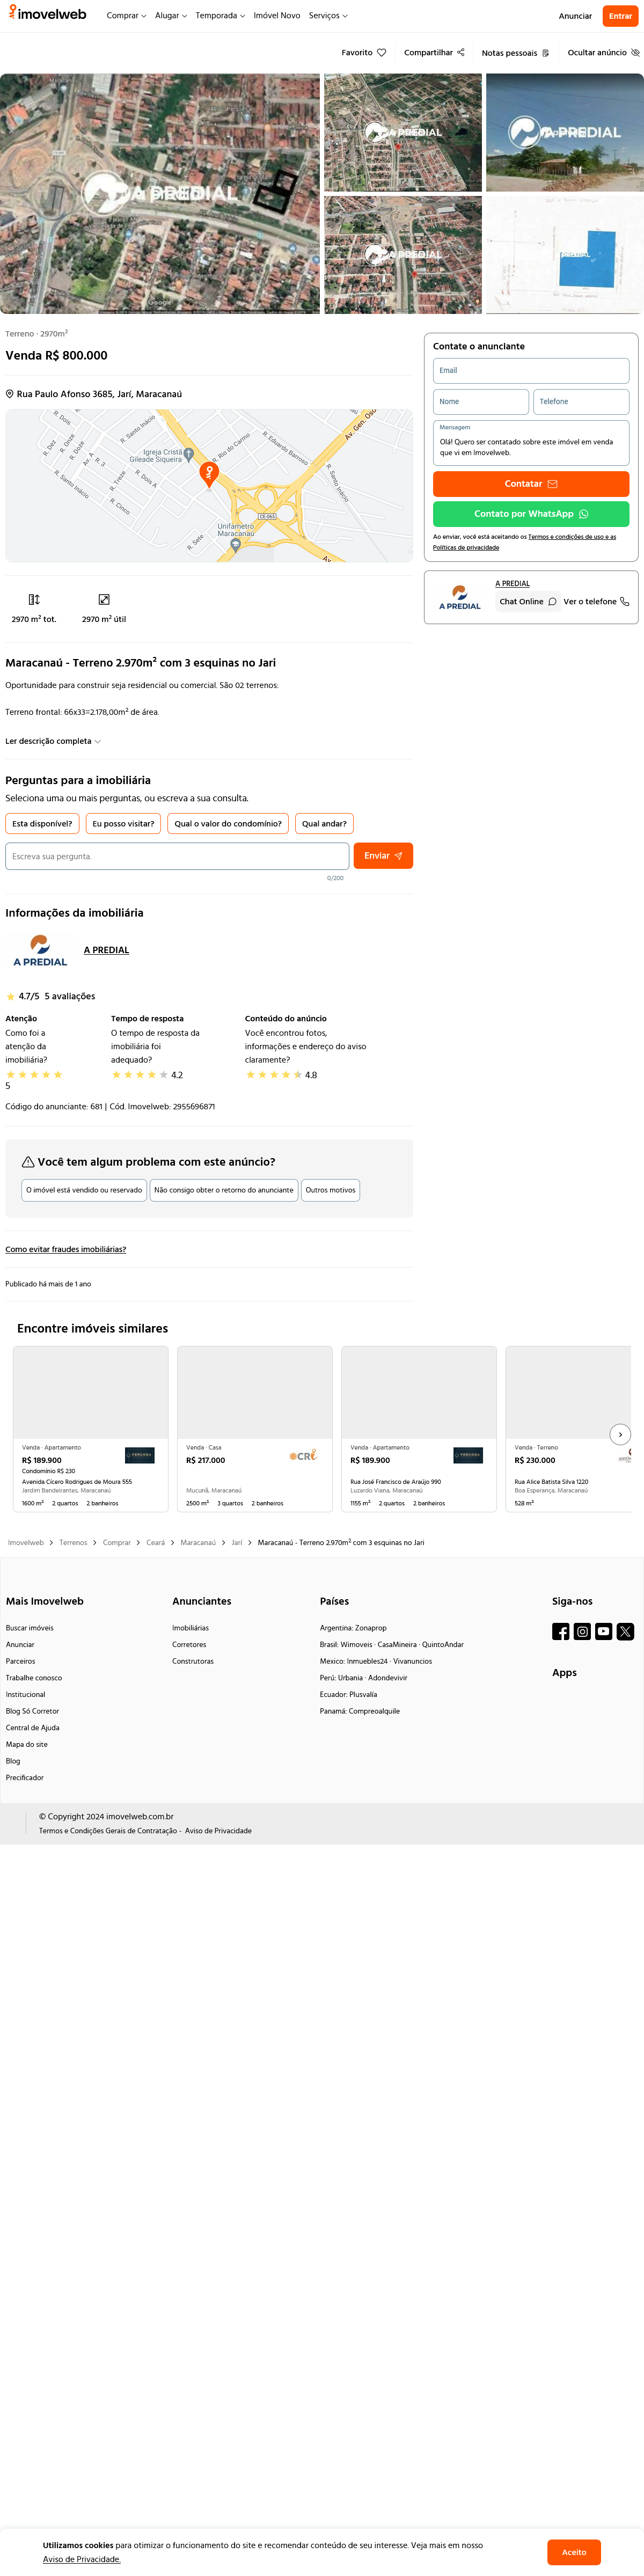
Task: Expand the Serviços dropdown menu
Action: tap(328, 16)
